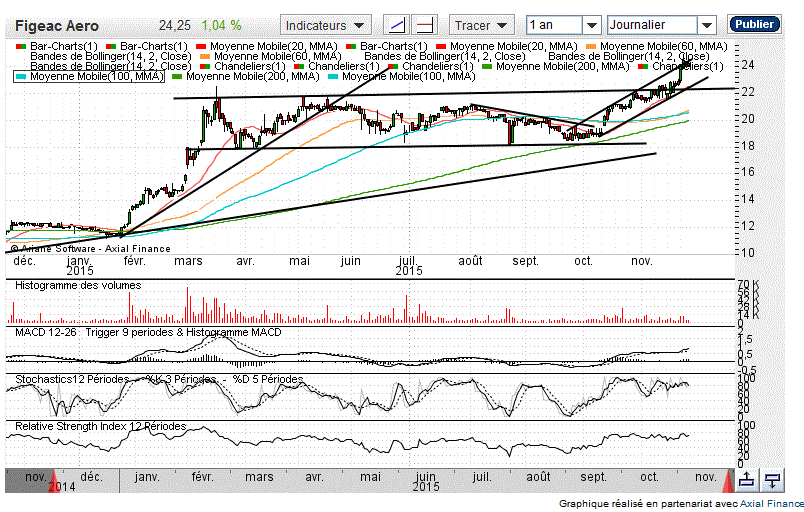Click inside the Journalier frequency field
This screenshot has width=804, height=512.
(x=652, y=25)
